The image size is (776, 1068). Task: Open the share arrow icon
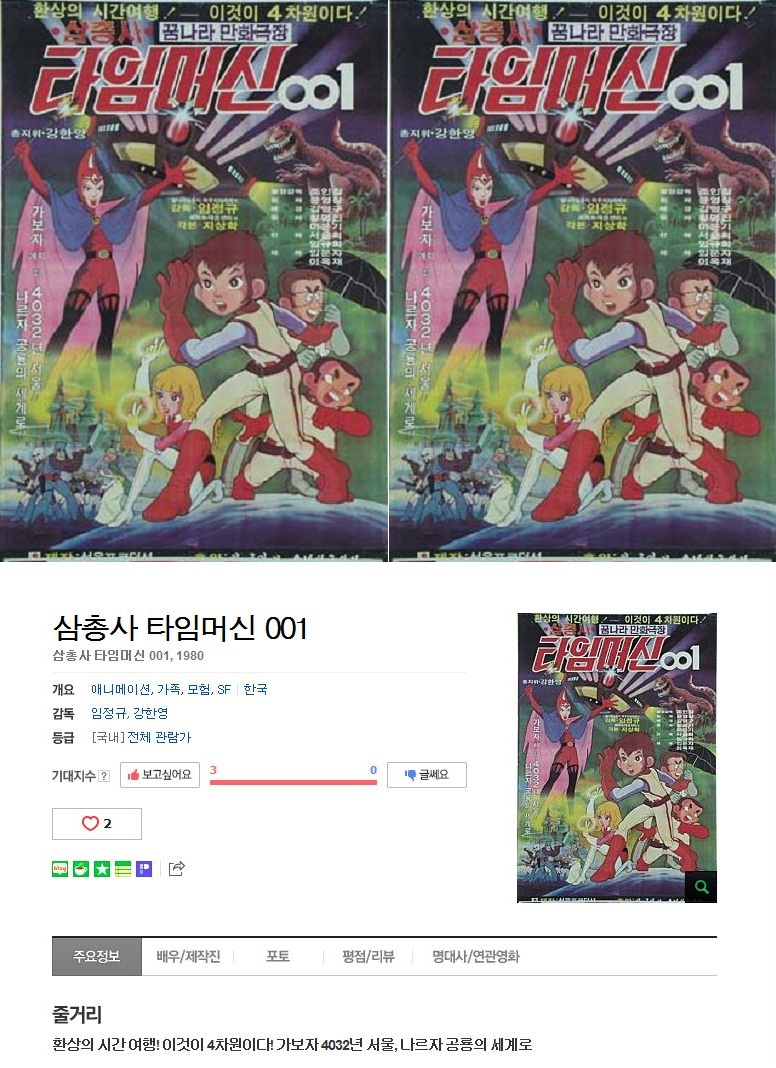click(176, 868)
